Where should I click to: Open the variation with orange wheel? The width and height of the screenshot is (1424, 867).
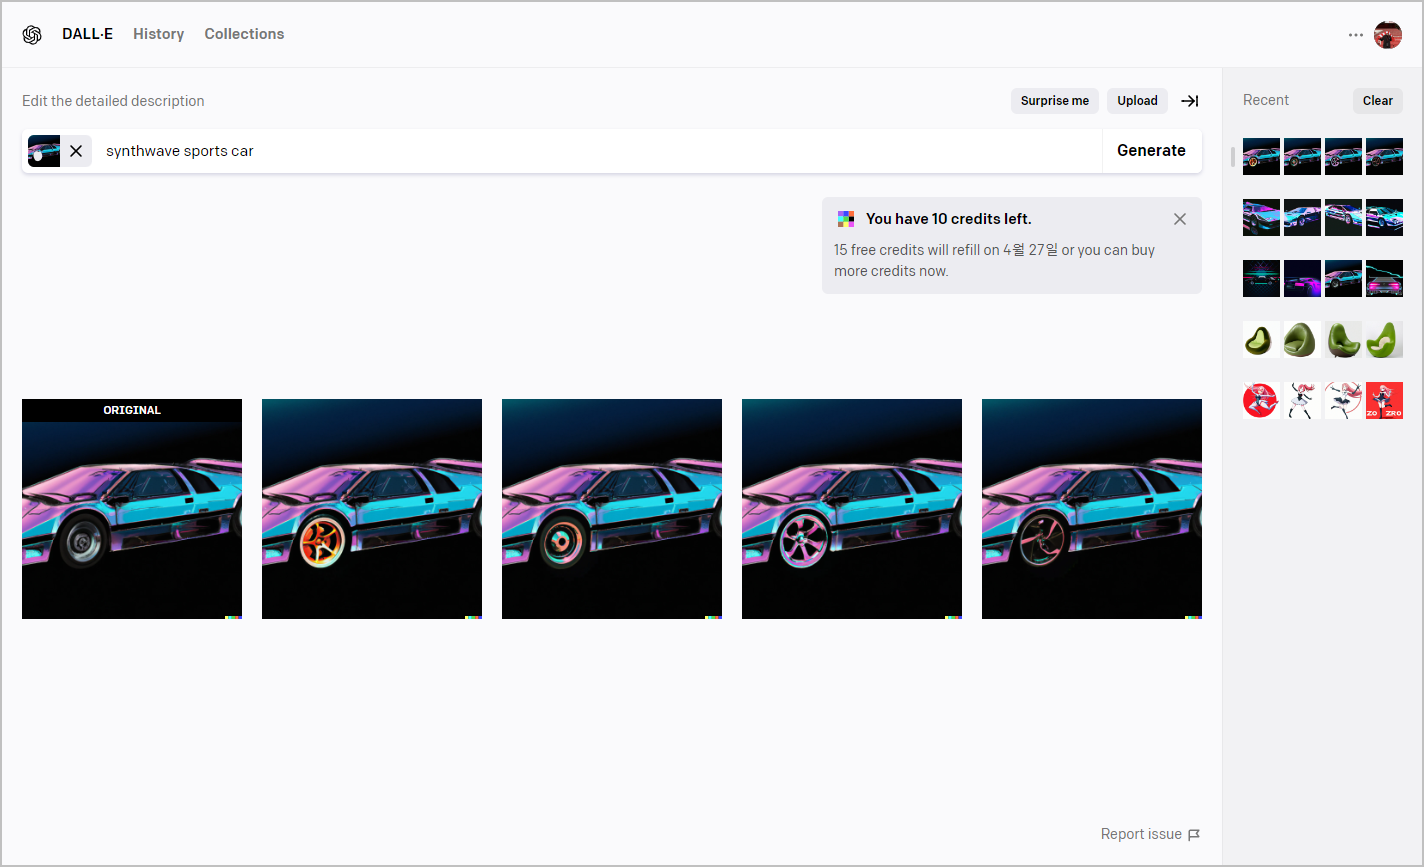coord(372,509)
